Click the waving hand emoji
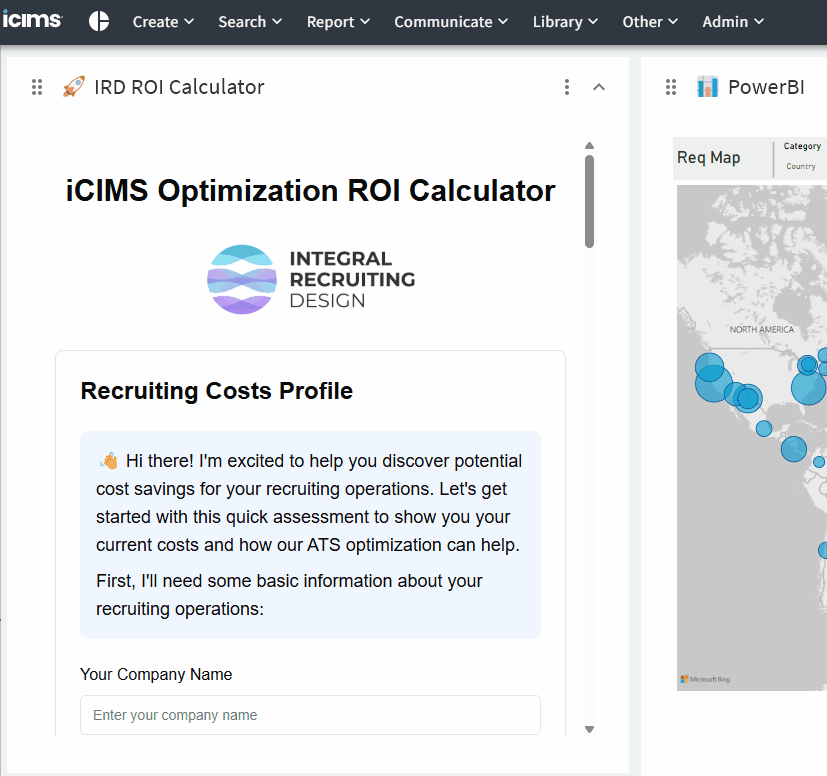Screen dimensions: 827x776 [x=109, y=461]
